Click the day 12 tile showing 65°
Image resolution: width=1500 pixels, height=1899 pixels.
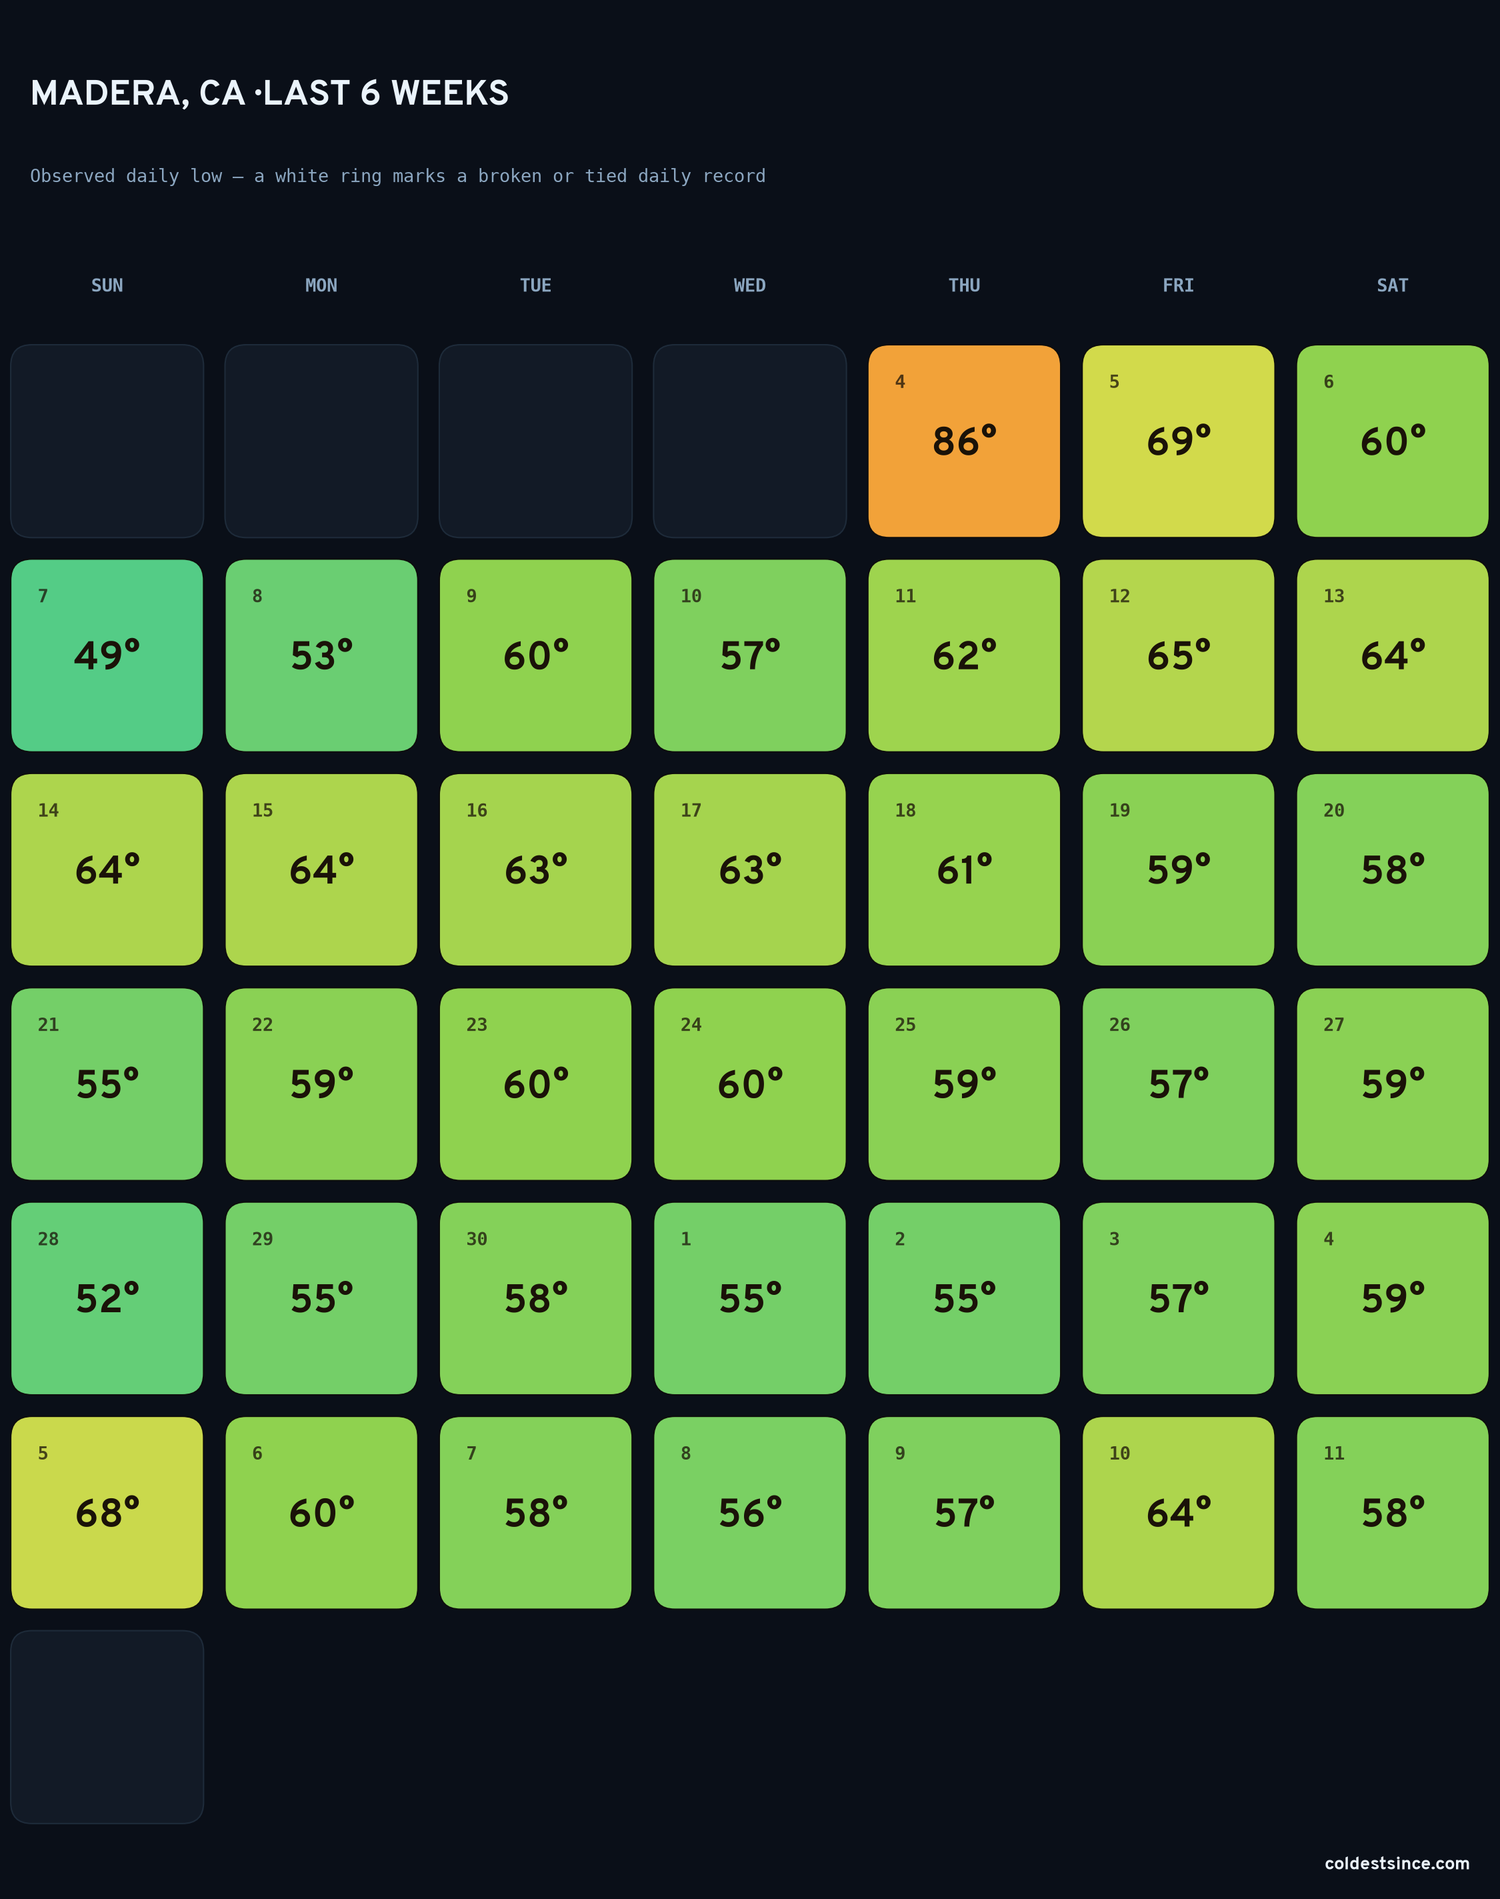pos(1178,655)
